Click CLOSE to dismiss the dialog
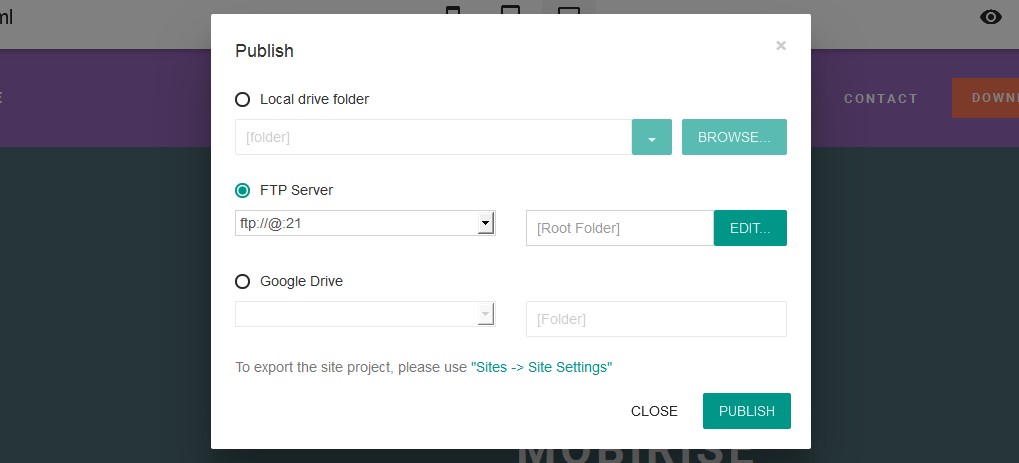 pos(654,411)
